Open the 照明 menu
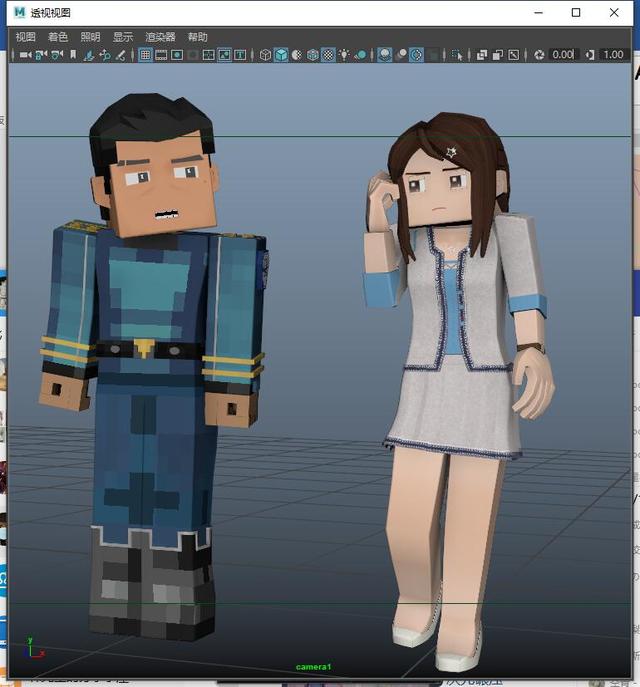Screen dimensions: 640x687 90,37
